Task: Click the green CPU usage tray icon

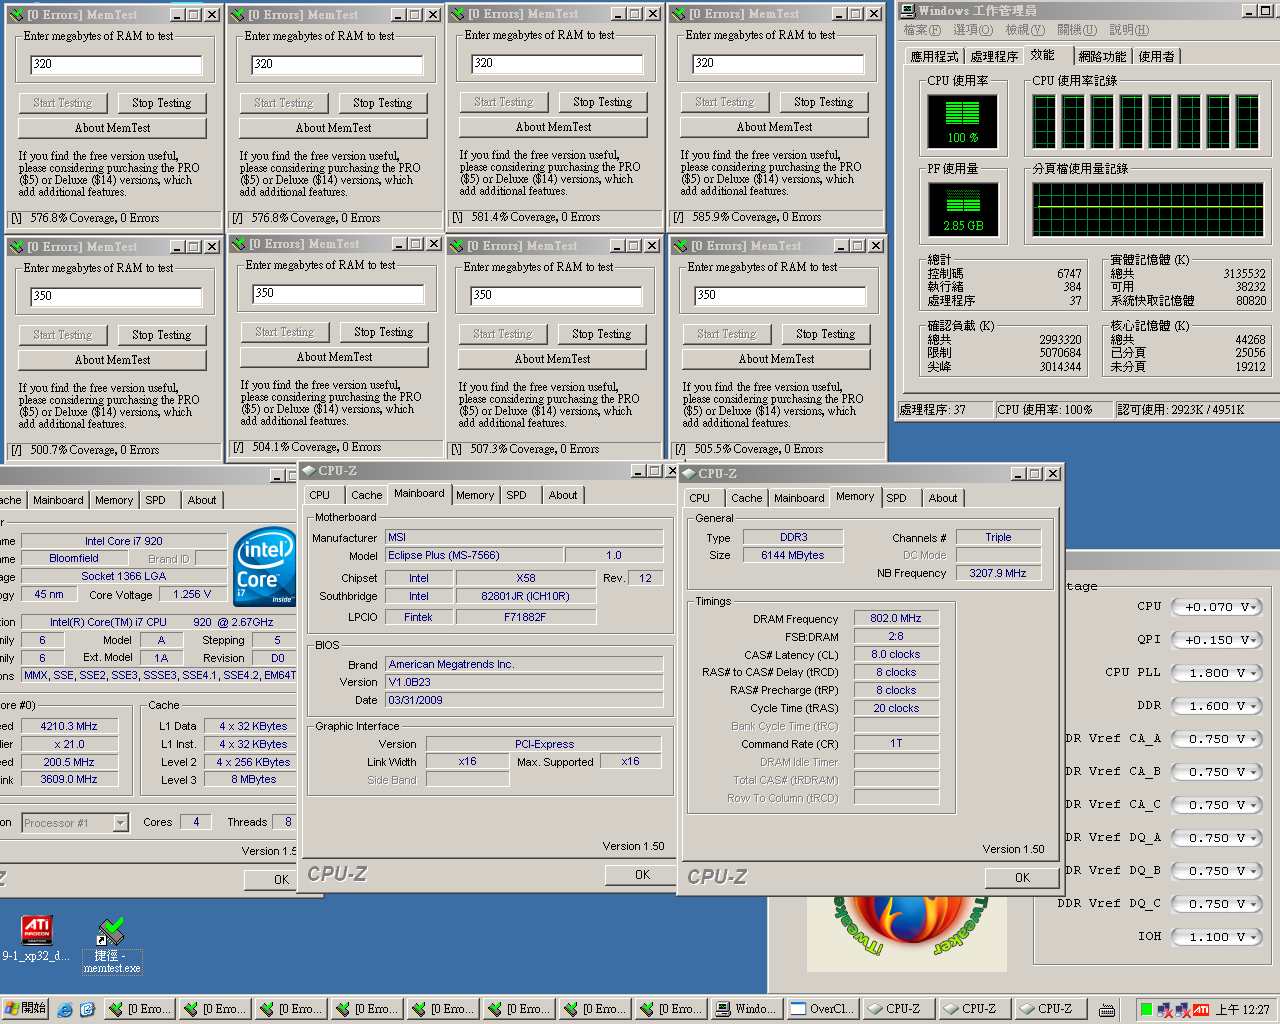Action: [1146, 1009]
